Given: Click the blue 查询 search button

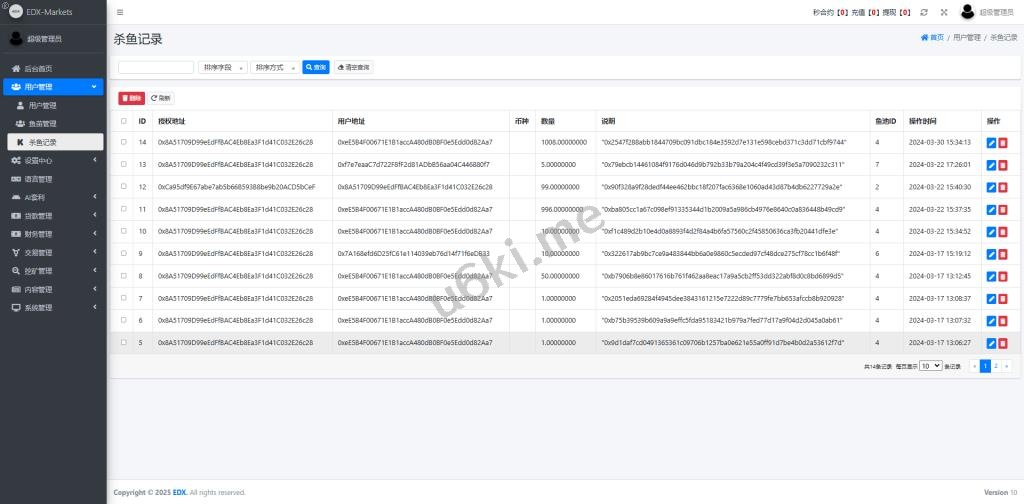Looking at the screenshot, I should (315, 67).
